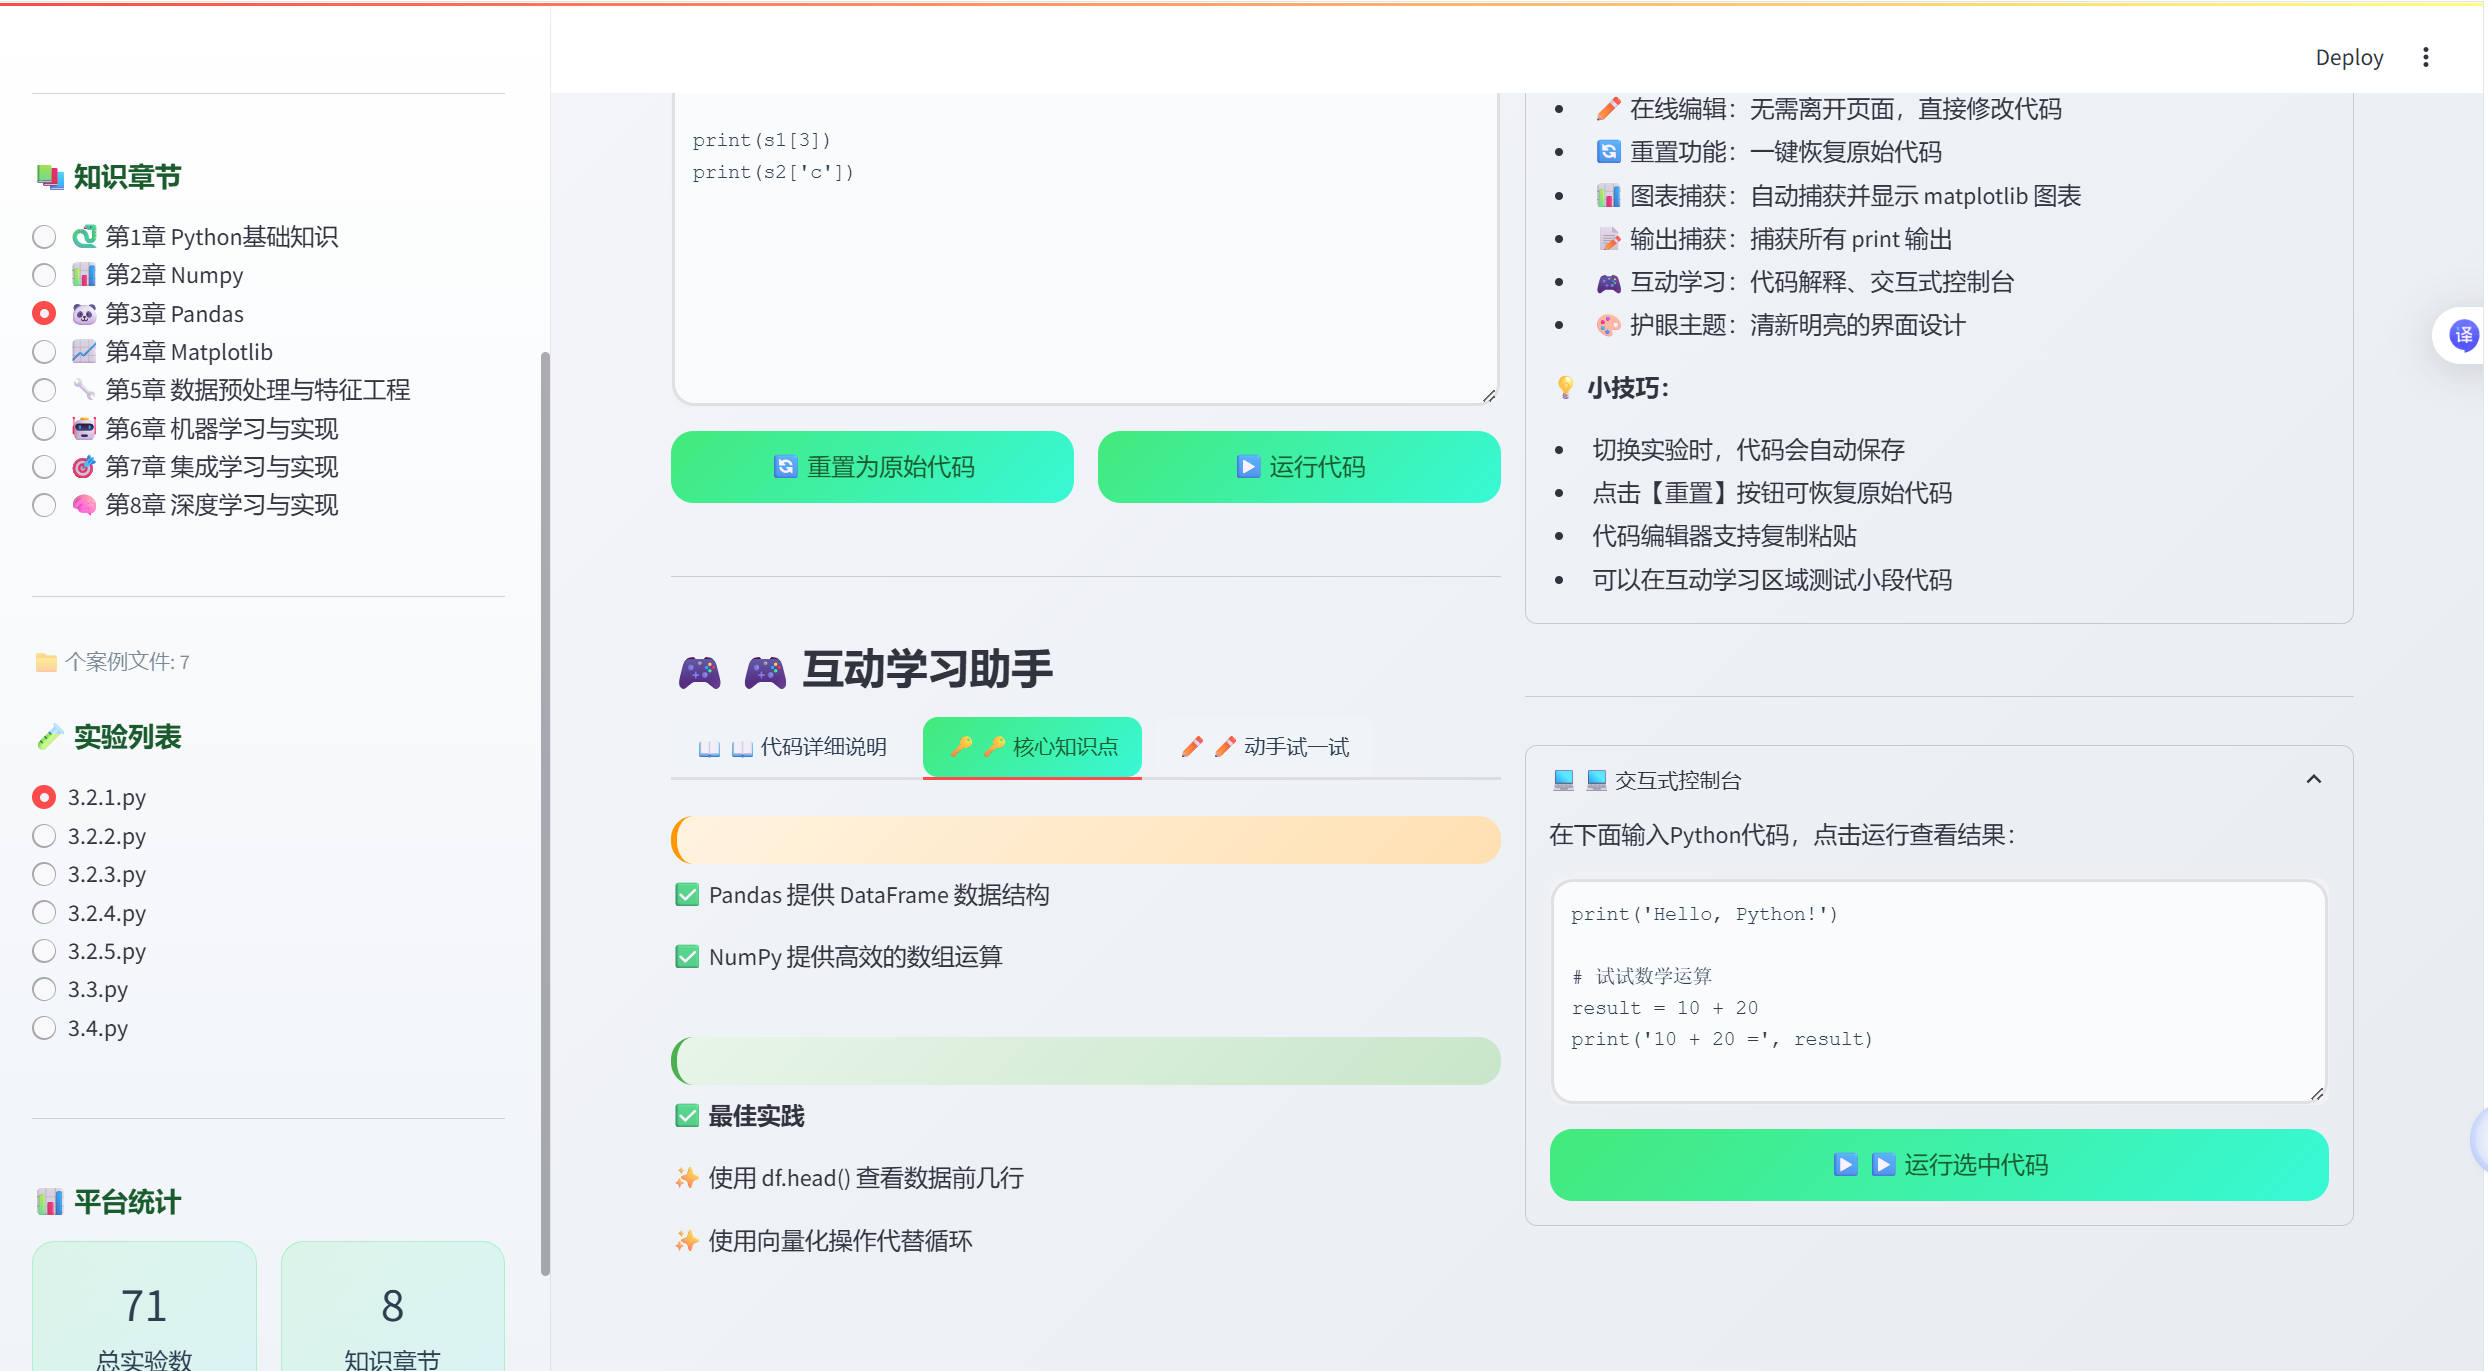2488x1371 pixels.
Task: Click the folder icon next to 个案例文件
Action: 46,662
